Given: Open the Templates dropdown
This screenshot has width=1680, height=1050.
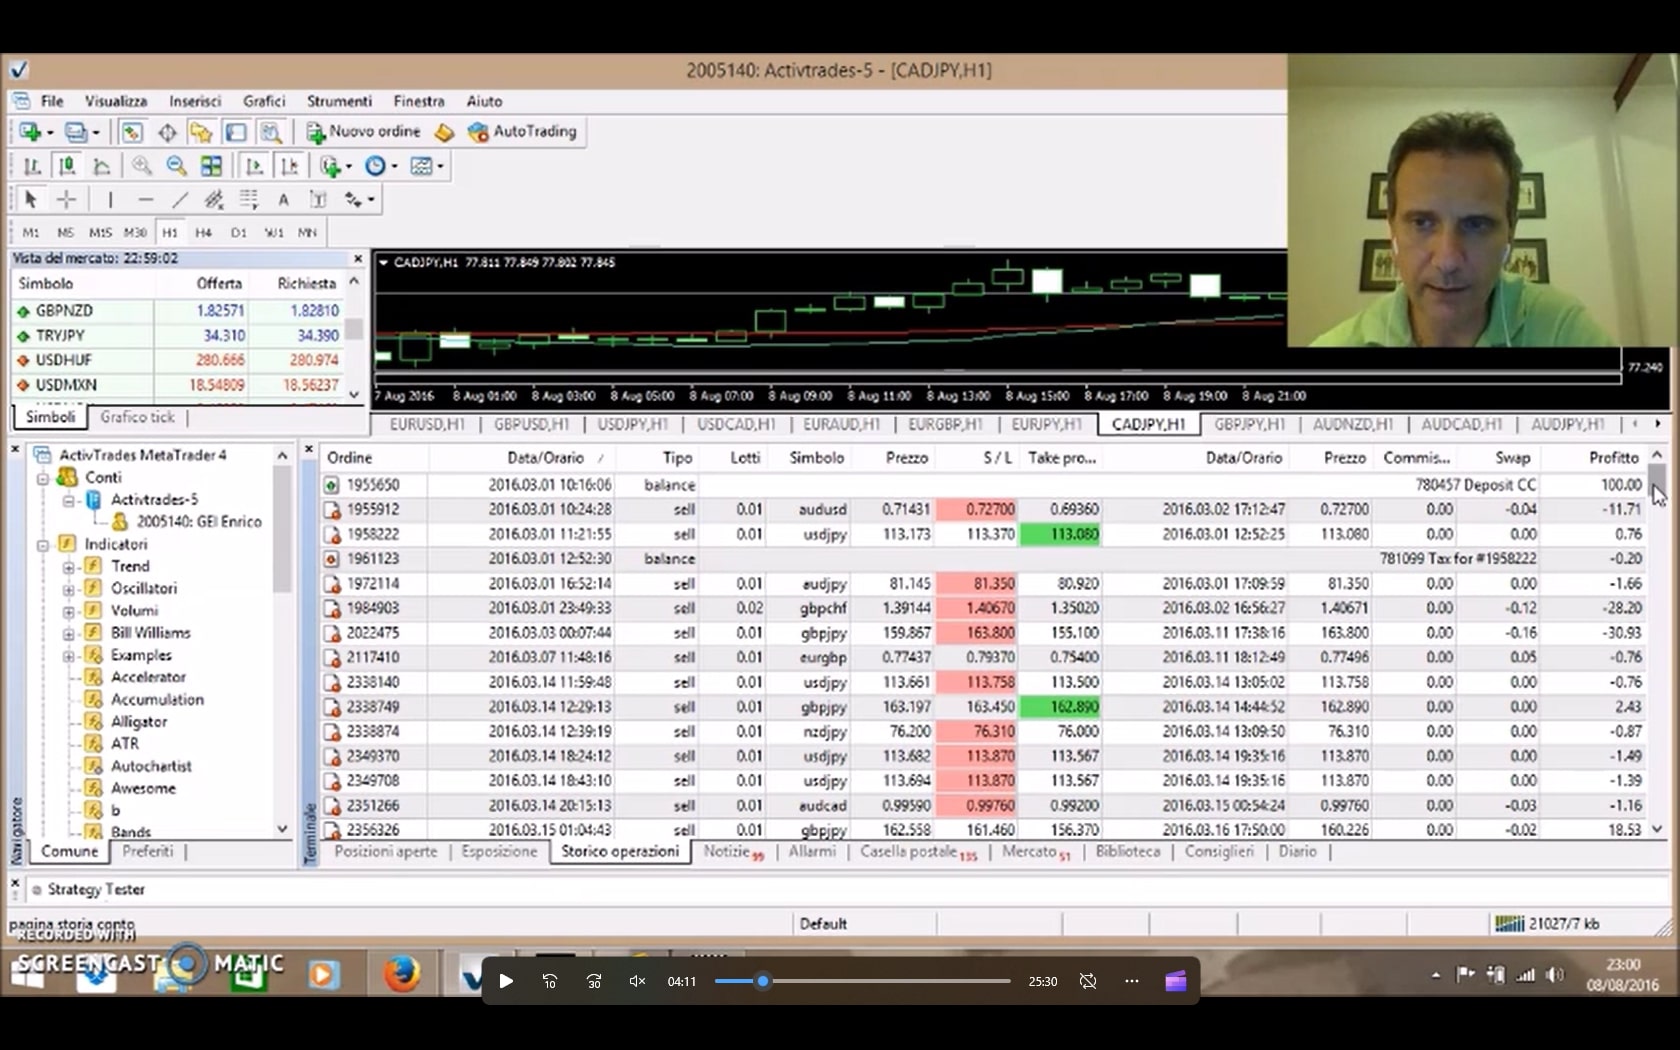Looking at the screenshot, I should (427, 166).
